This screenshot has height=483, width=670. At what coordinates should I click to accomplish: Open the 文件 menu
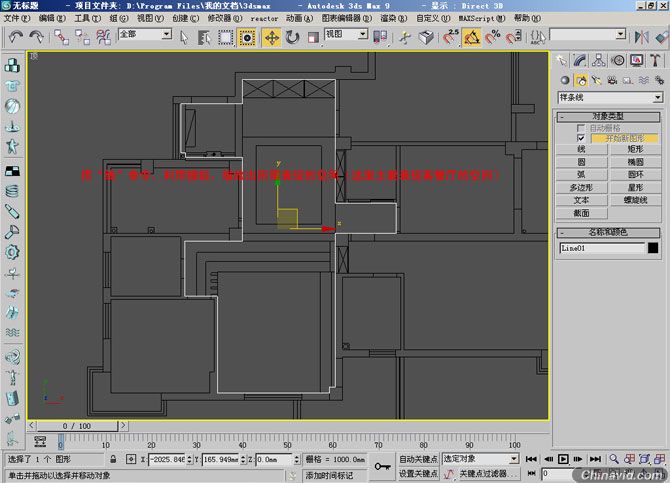pyautogui.click(x=17, y=18)
